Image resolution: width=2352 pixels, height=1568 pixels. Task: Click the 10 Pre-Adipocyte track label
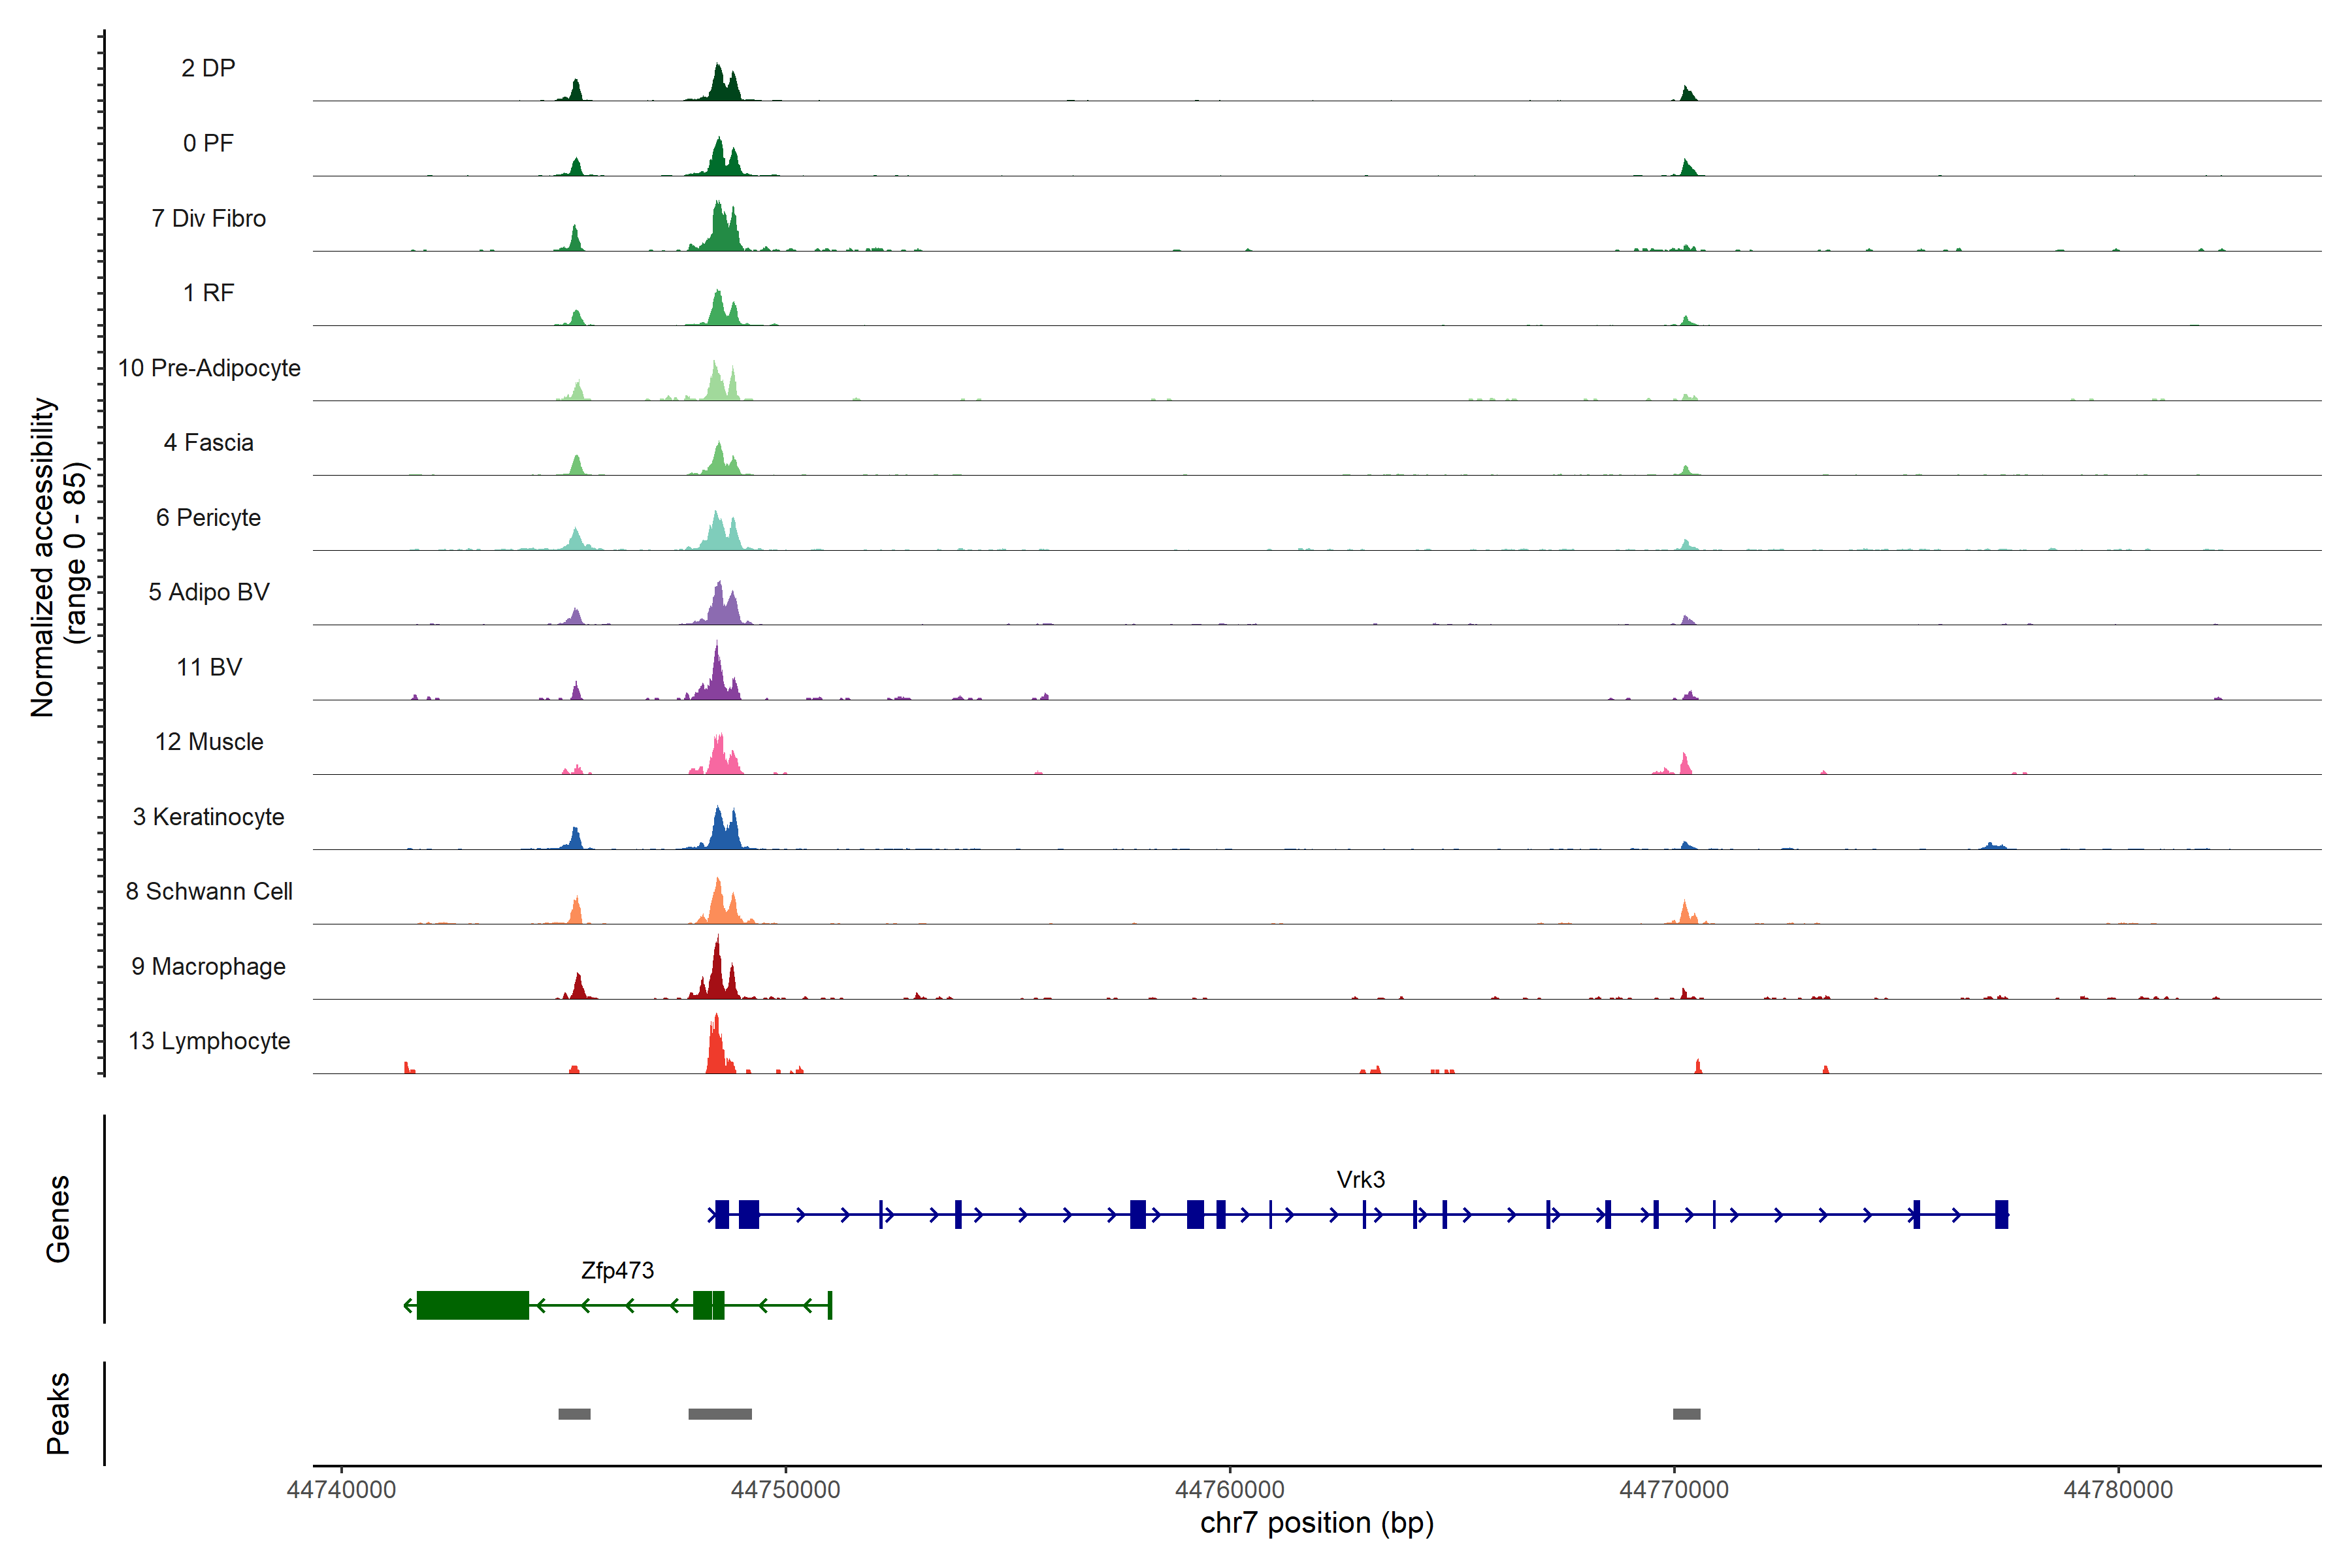pyautogui.click(x=209, y=368)
